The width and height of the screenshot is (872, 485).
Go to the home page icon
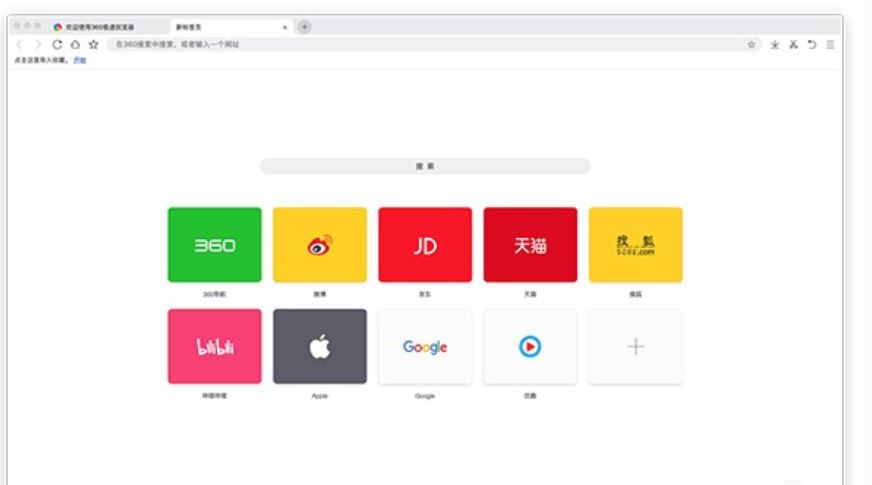(x=75, y=44)
